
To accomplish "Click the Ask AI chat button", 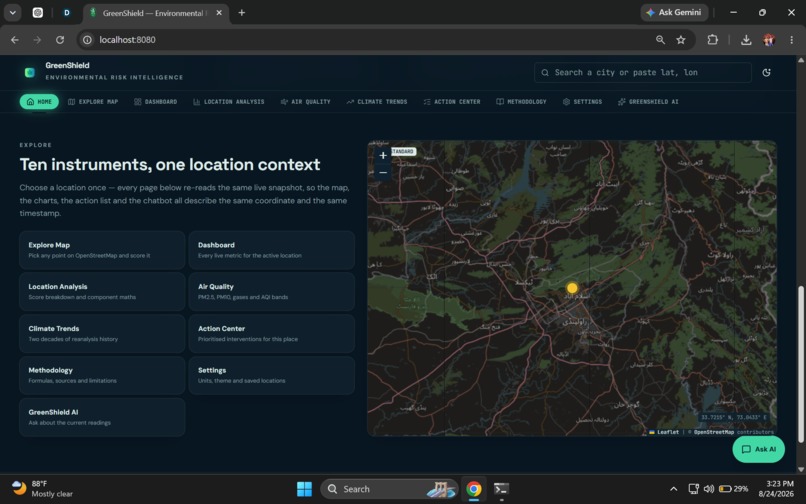I will (758, 449).
